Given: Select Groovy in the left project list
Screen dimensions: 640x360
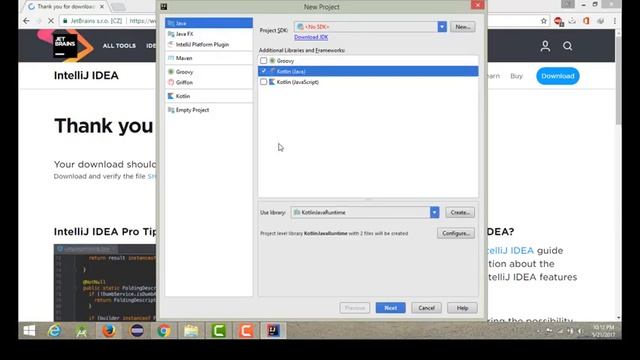Looking at the screenshot, I should 209,72.
